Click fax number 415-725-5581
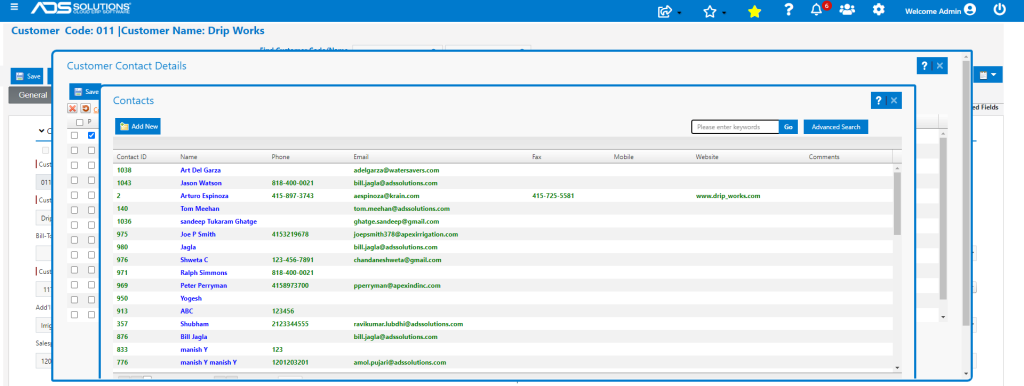The height and width of the screenshot is (386, 1024). [553, 195]
